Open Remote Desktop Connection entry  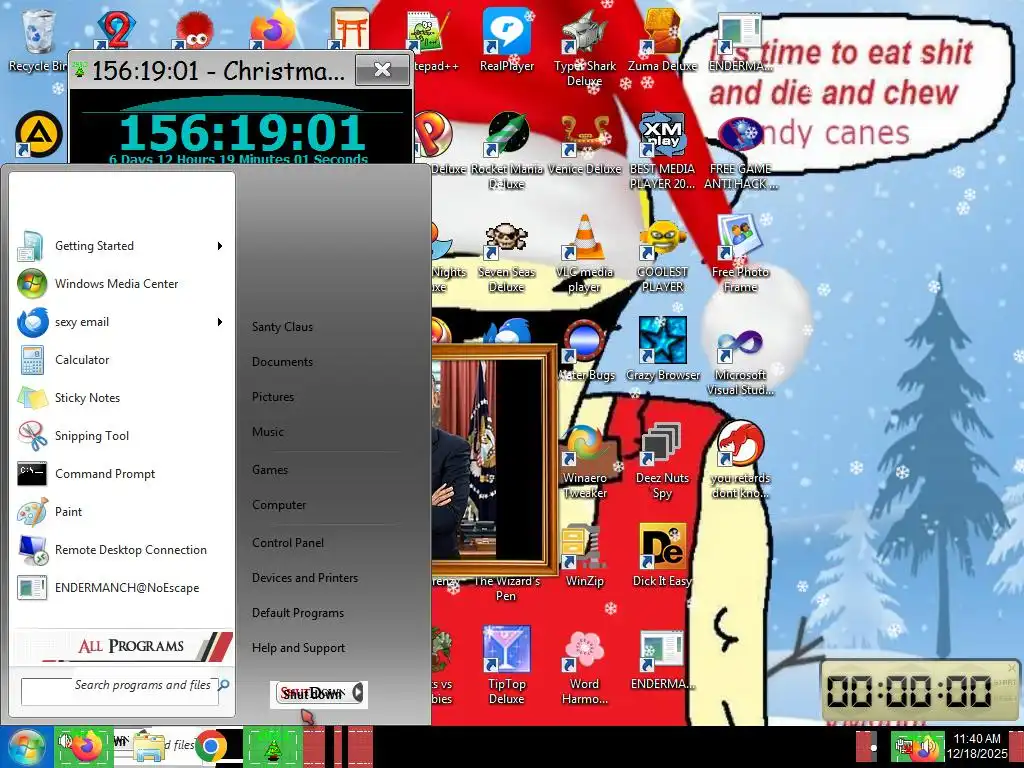[x=121, y=550]
